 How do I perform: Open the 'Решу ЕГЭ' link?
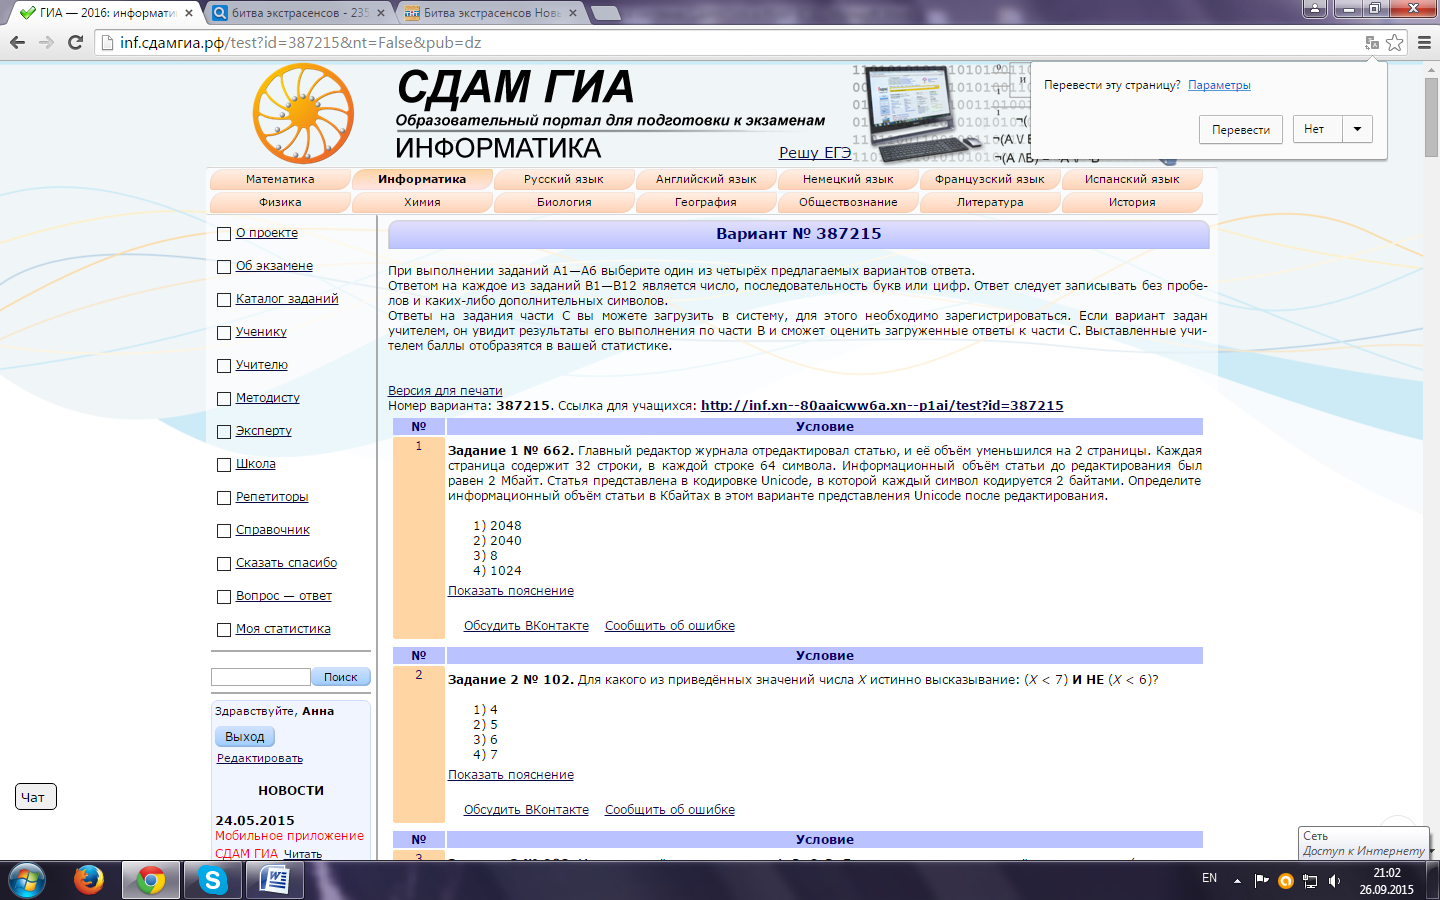[815, 153]
